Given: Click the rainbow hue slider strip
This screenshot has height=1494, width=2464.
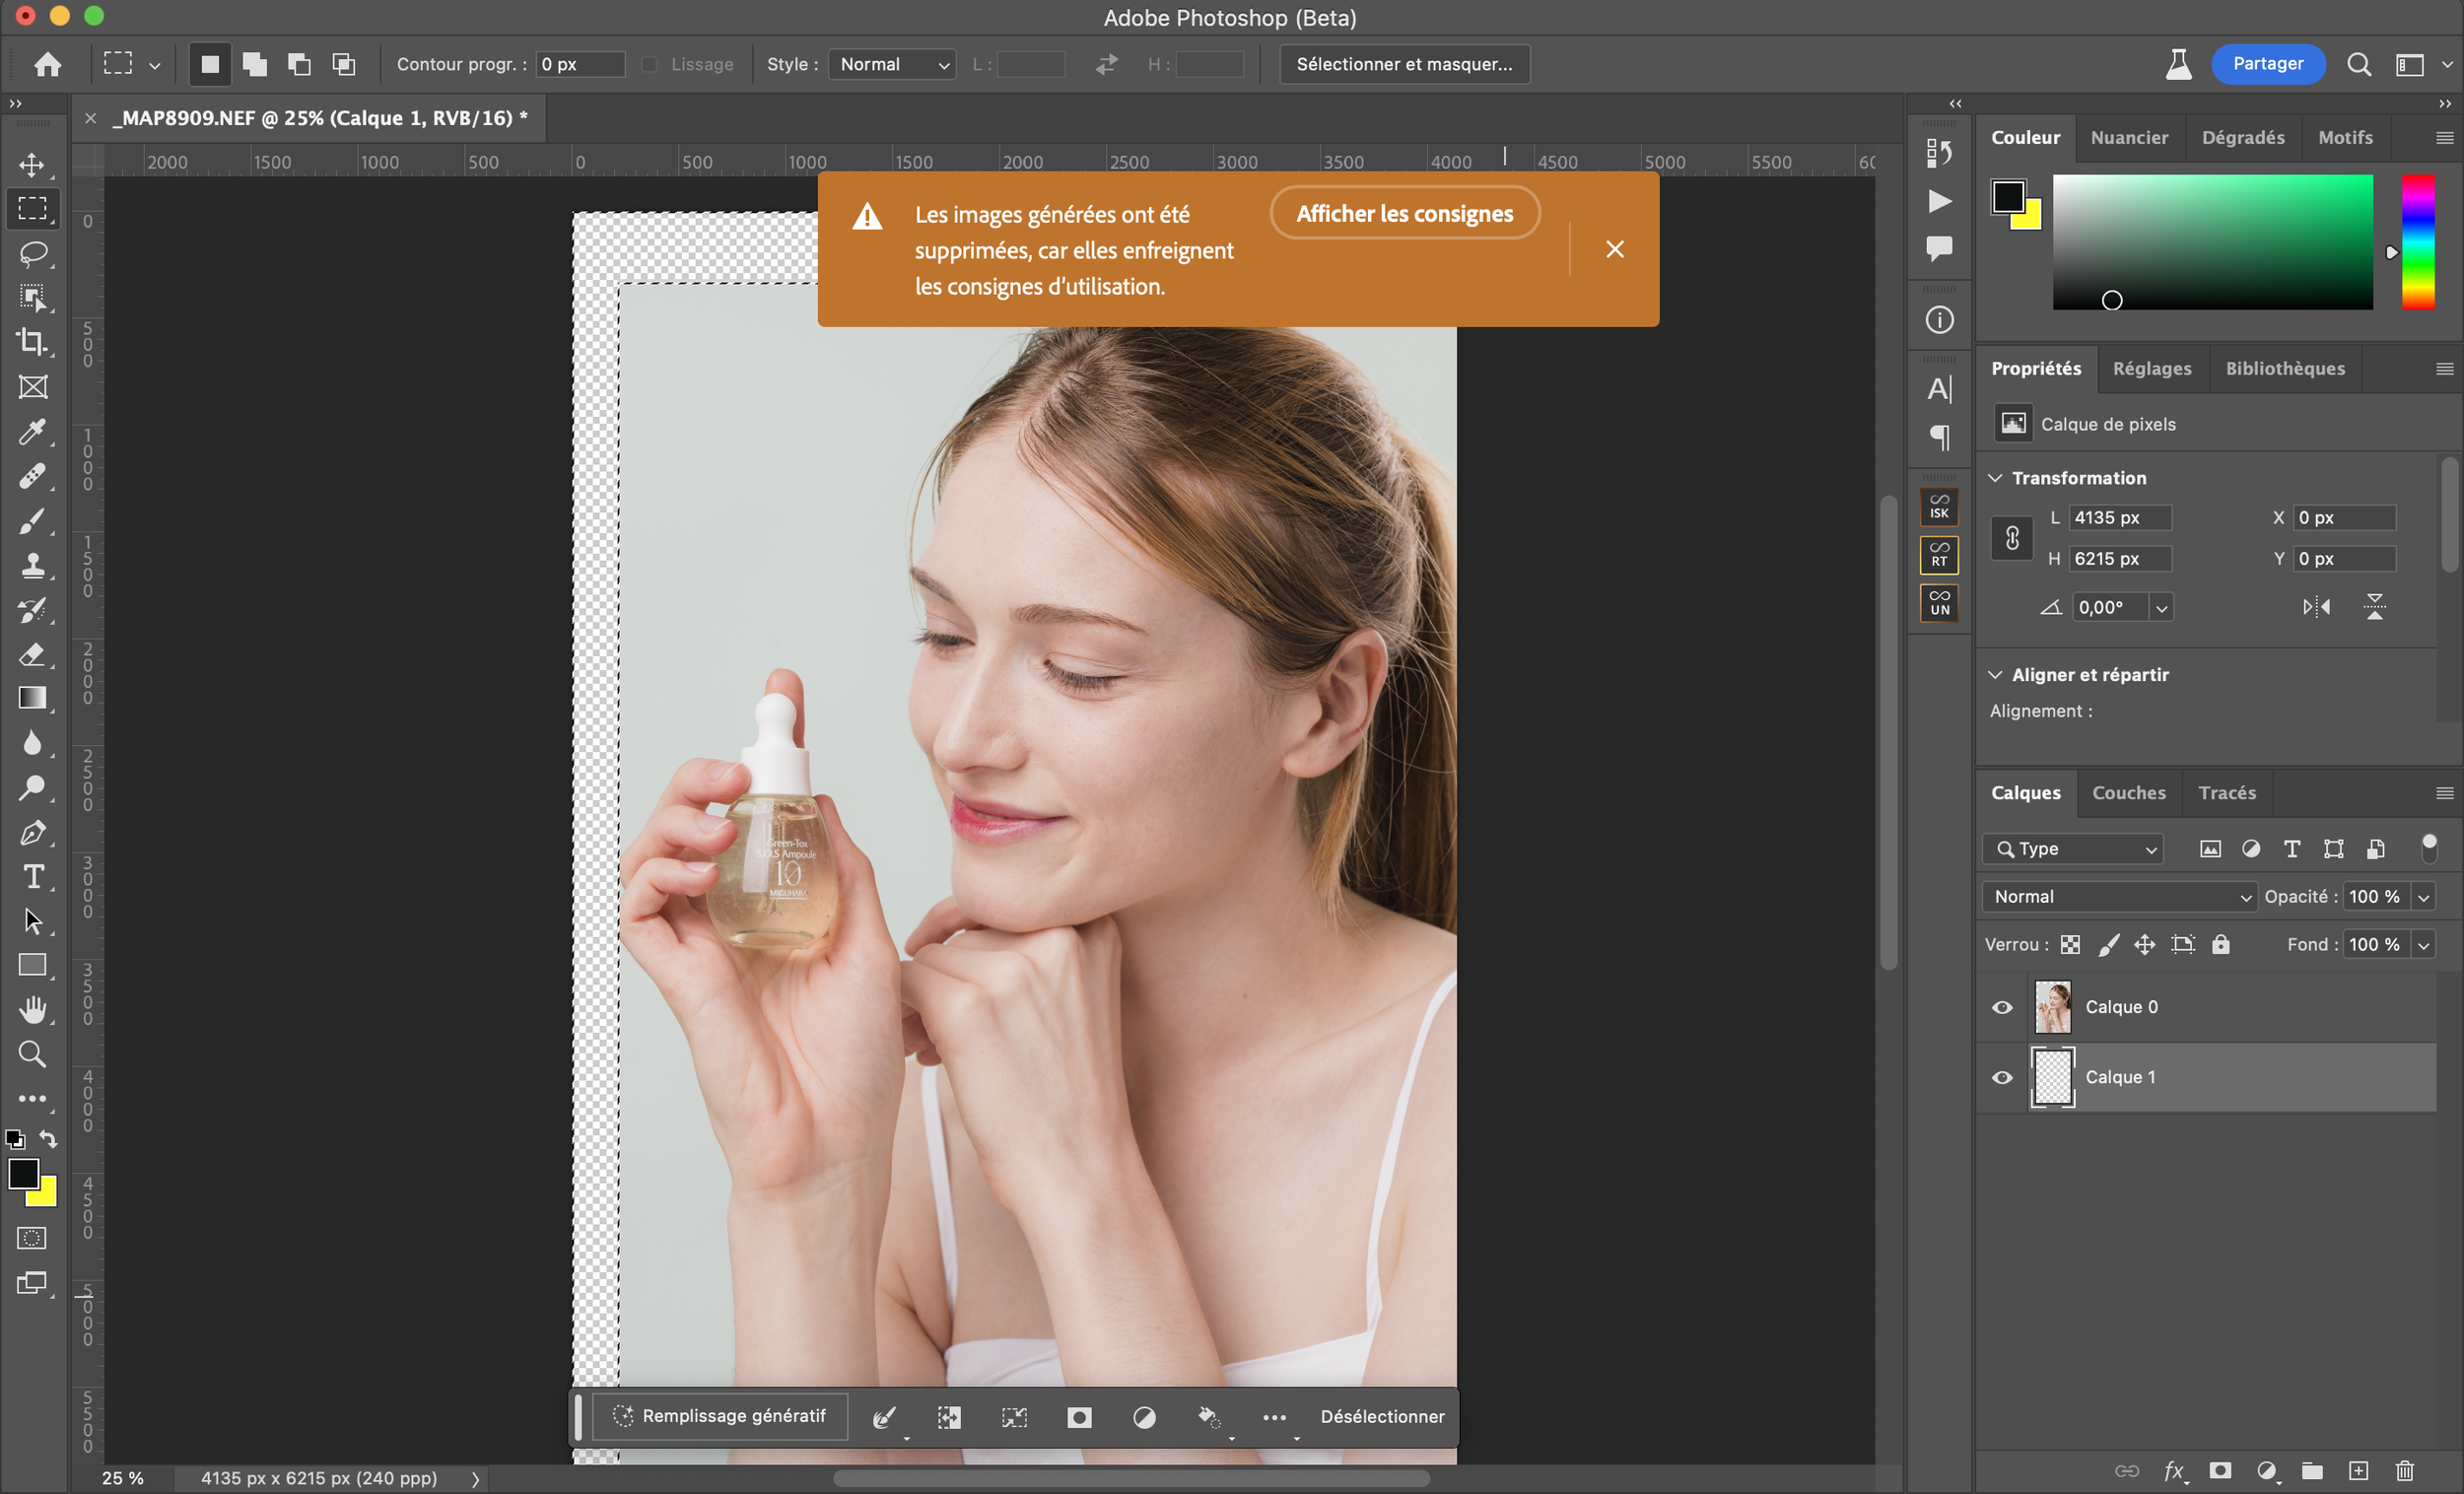Looking at the screenshot, I should [x=2418, y=241].
